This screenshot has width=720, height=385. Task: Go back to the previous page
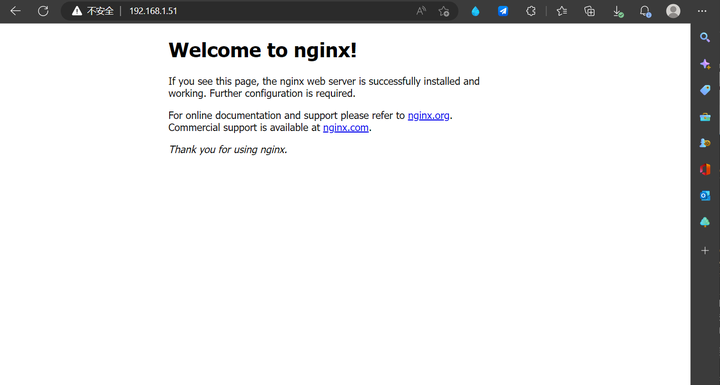[x=15, y=11]
